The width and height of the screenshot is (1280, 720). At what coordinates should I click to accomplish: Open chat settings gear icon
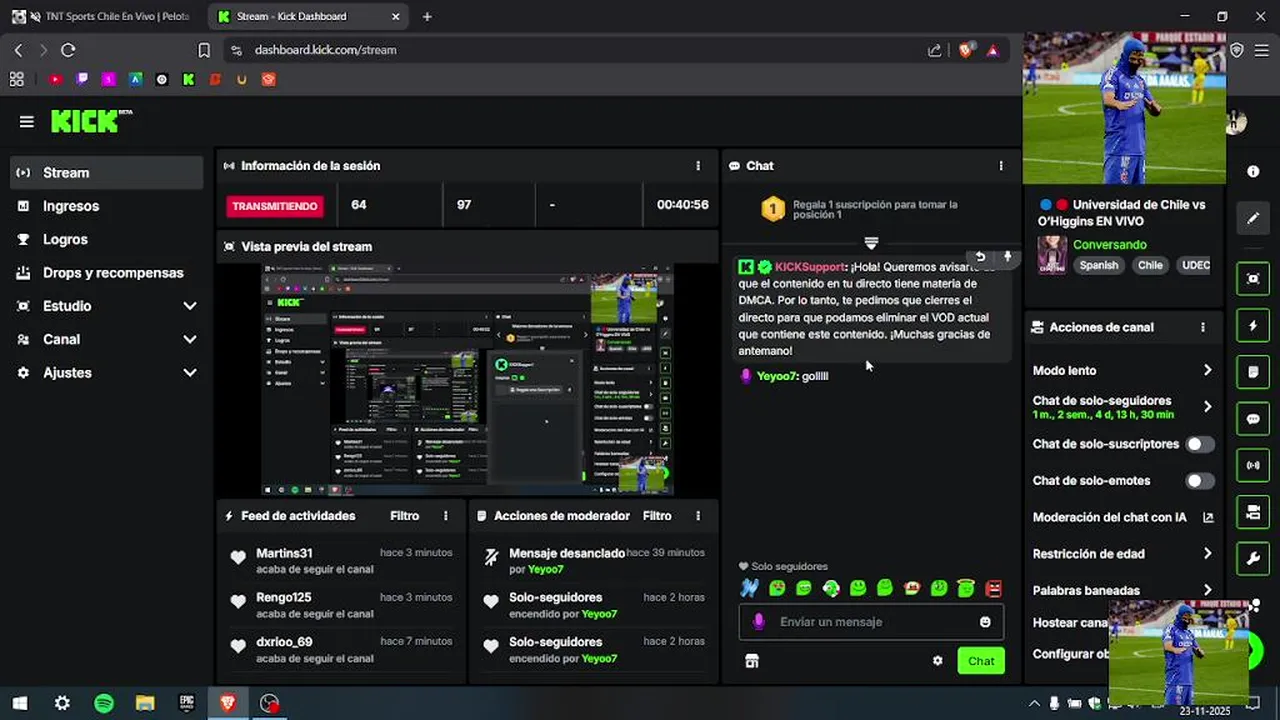[938, 661]
